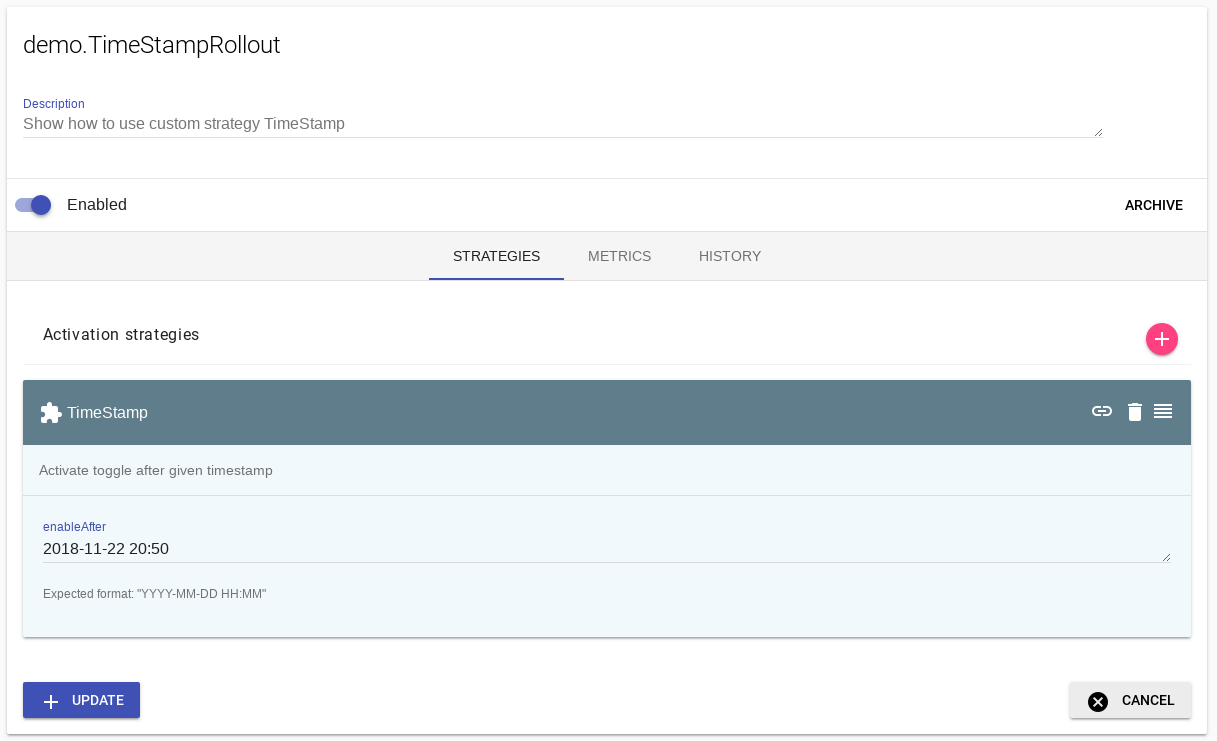Click the resize handle of Description textarea
The height and width of the screenshot is (741, 1217).
point(1098,132)
